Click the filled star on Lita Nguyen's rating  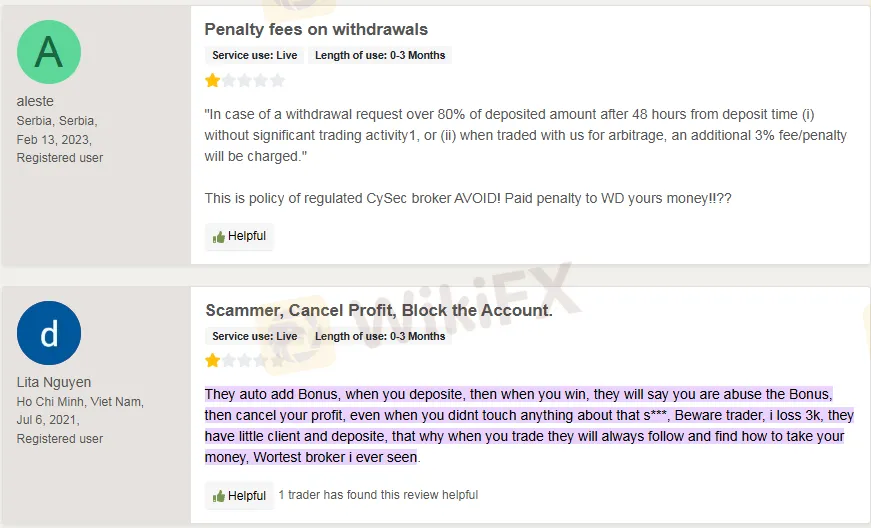(x=213, y=361)
